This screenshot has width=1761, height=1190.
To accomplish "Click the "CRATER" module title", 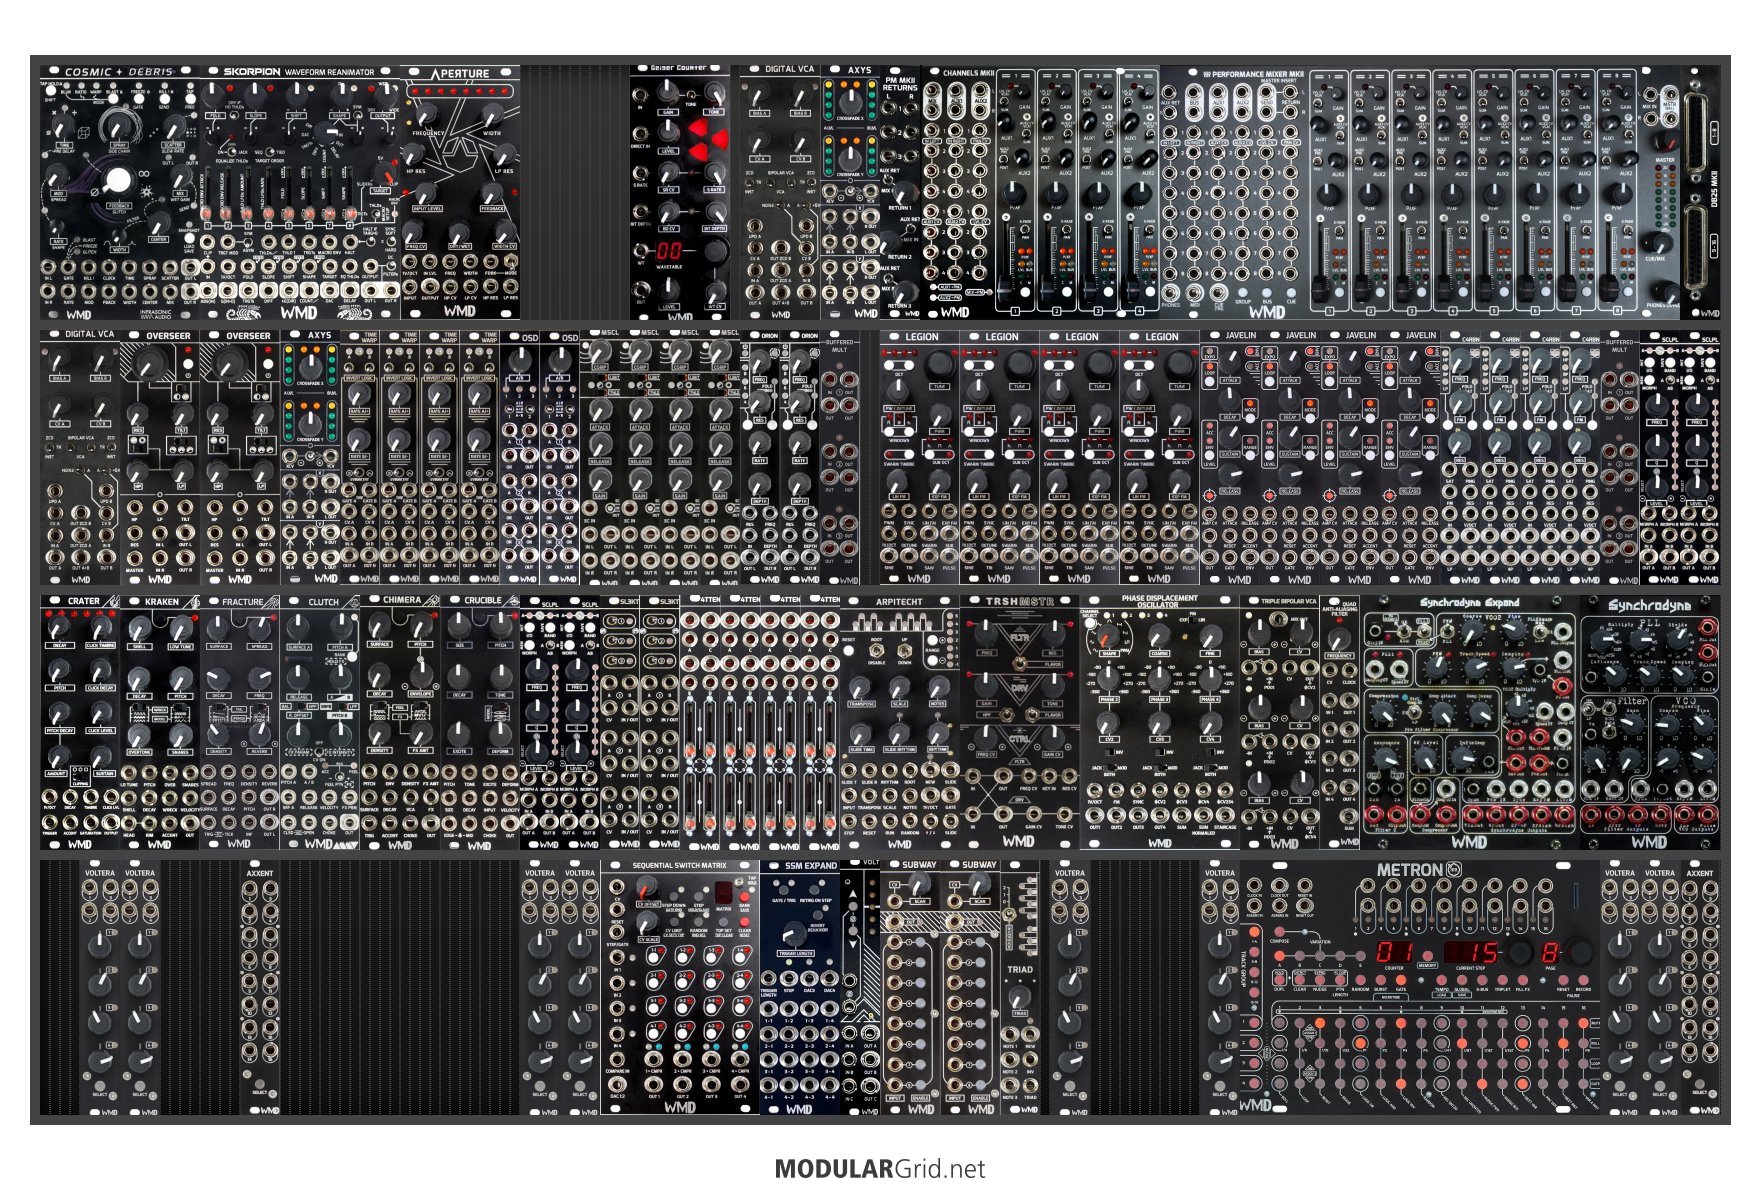I will (83, 602).
